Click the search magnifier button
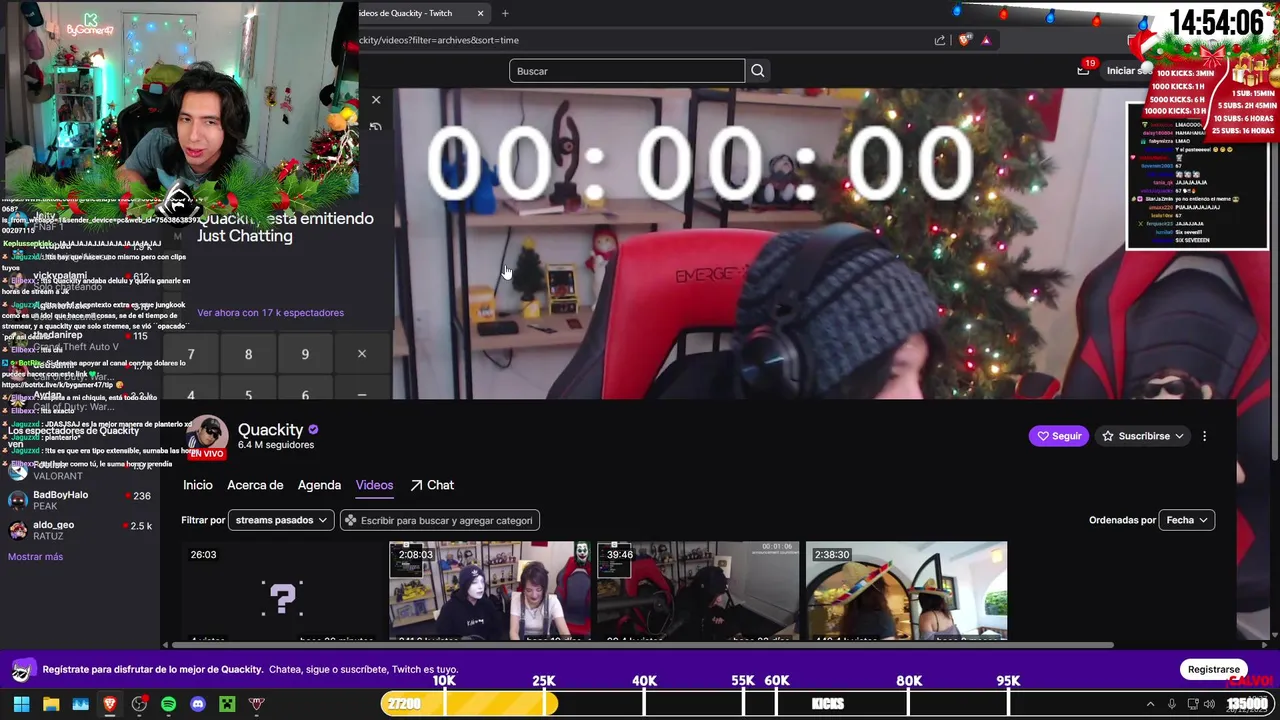 [757, 71]
